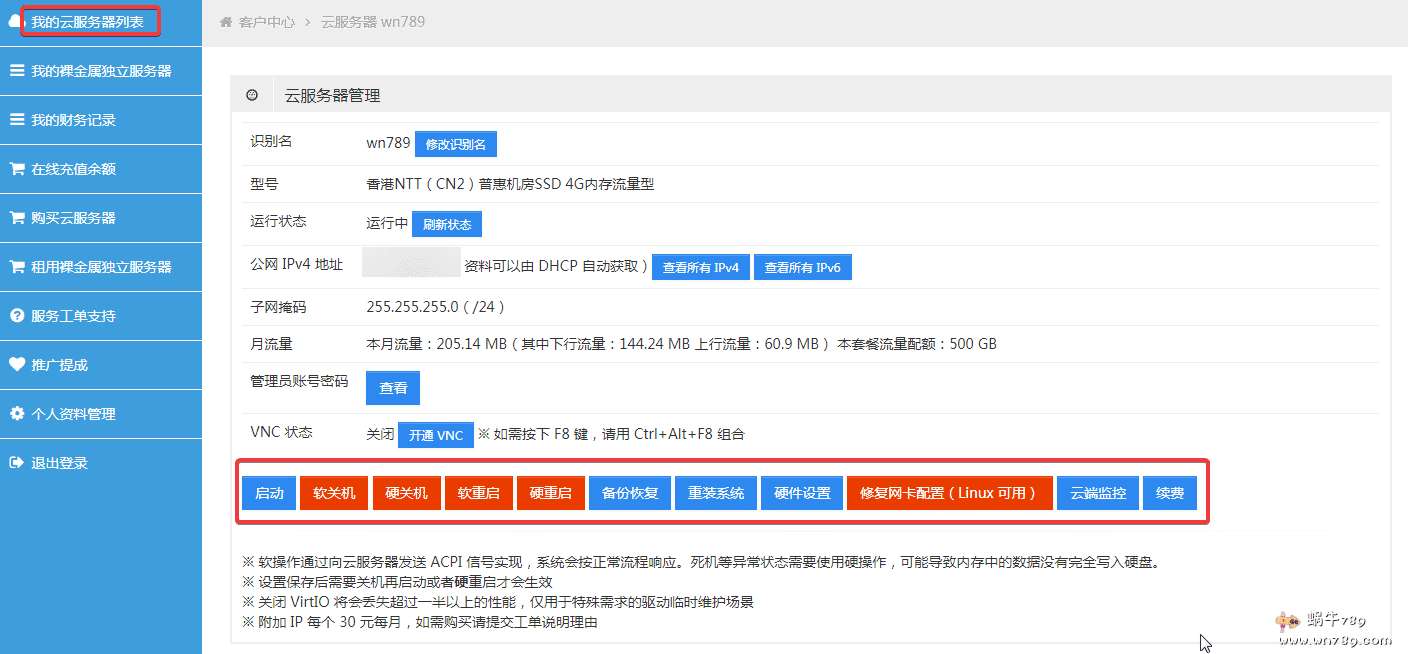Click the question mark icon beside 服务工单支持
The image size is (1408, 654).
click(x=17, y=316)
